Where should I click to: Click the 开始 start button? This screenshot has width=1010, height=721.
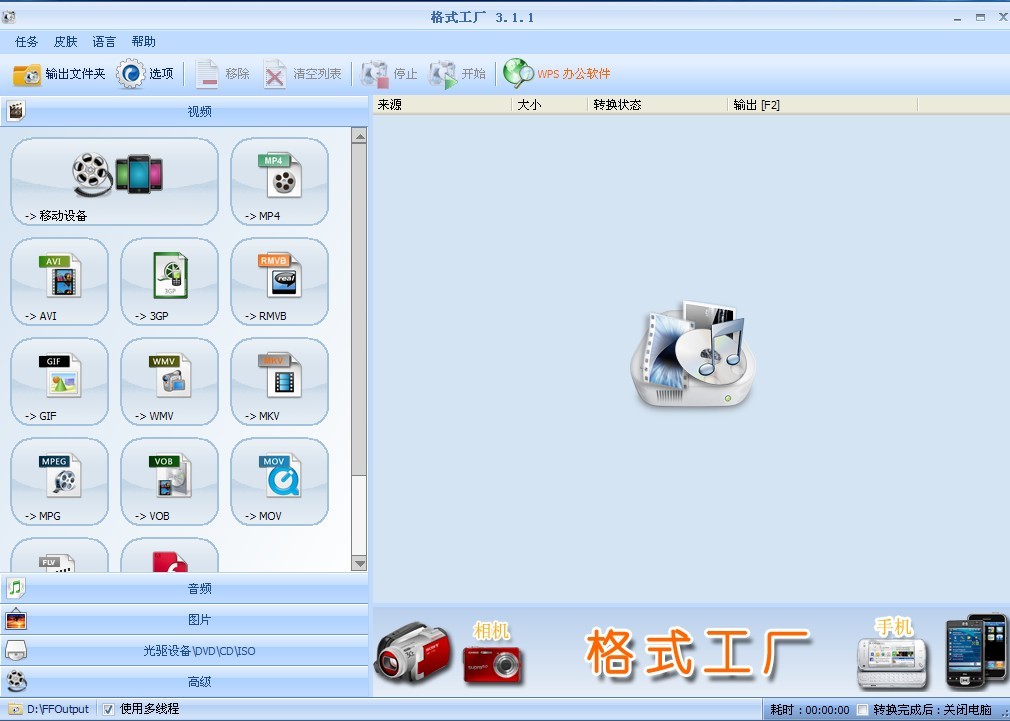pos(457,74)
